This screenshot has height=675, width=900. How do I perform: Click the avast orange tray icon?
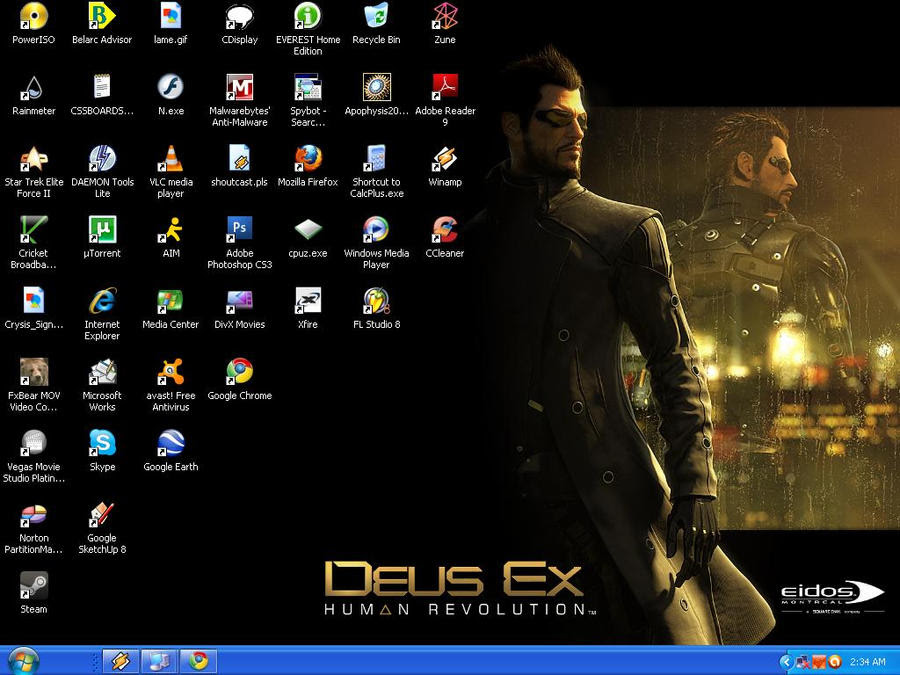pyautogui.click(x=835, y=662)
